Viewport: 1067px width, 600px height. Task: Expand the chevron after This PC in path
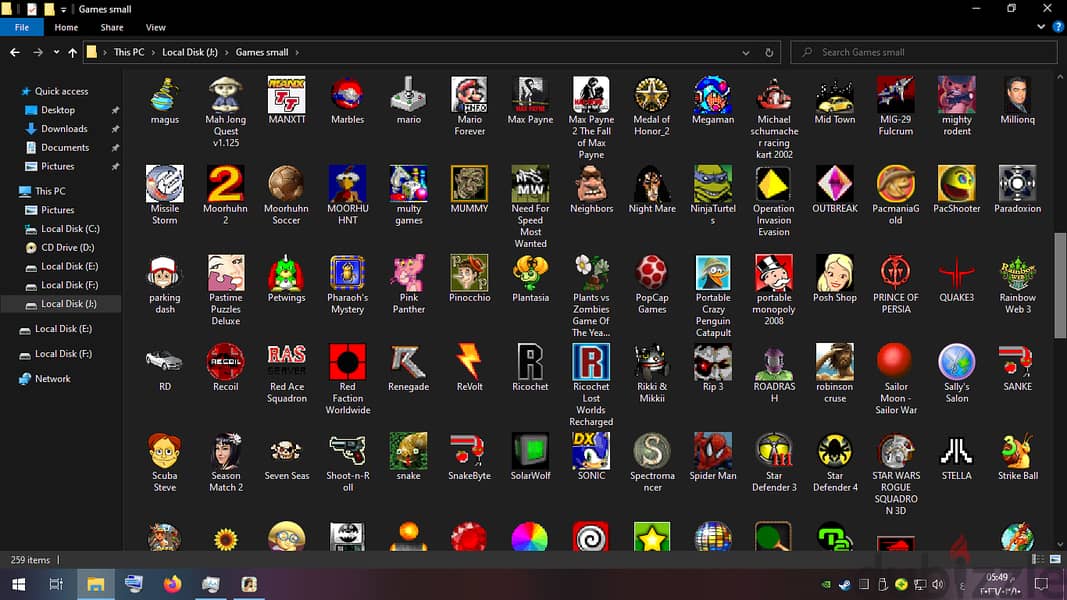coord(153,52)
